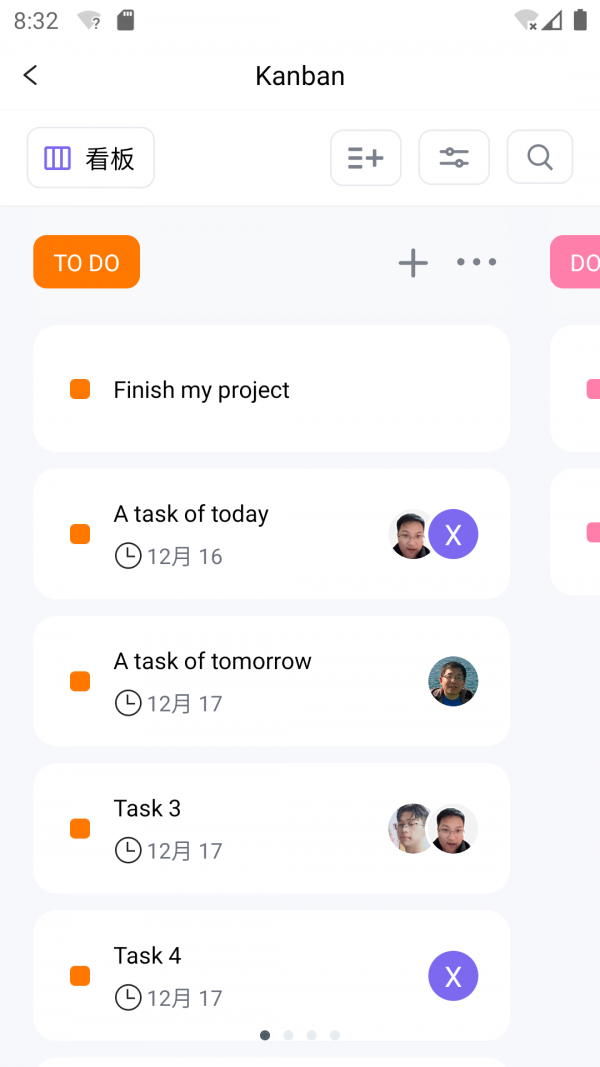The width and height of the screenshot is (600, 1067).
Task: Open the filter settings sliders icon
Action: click(x=454, y=158)
